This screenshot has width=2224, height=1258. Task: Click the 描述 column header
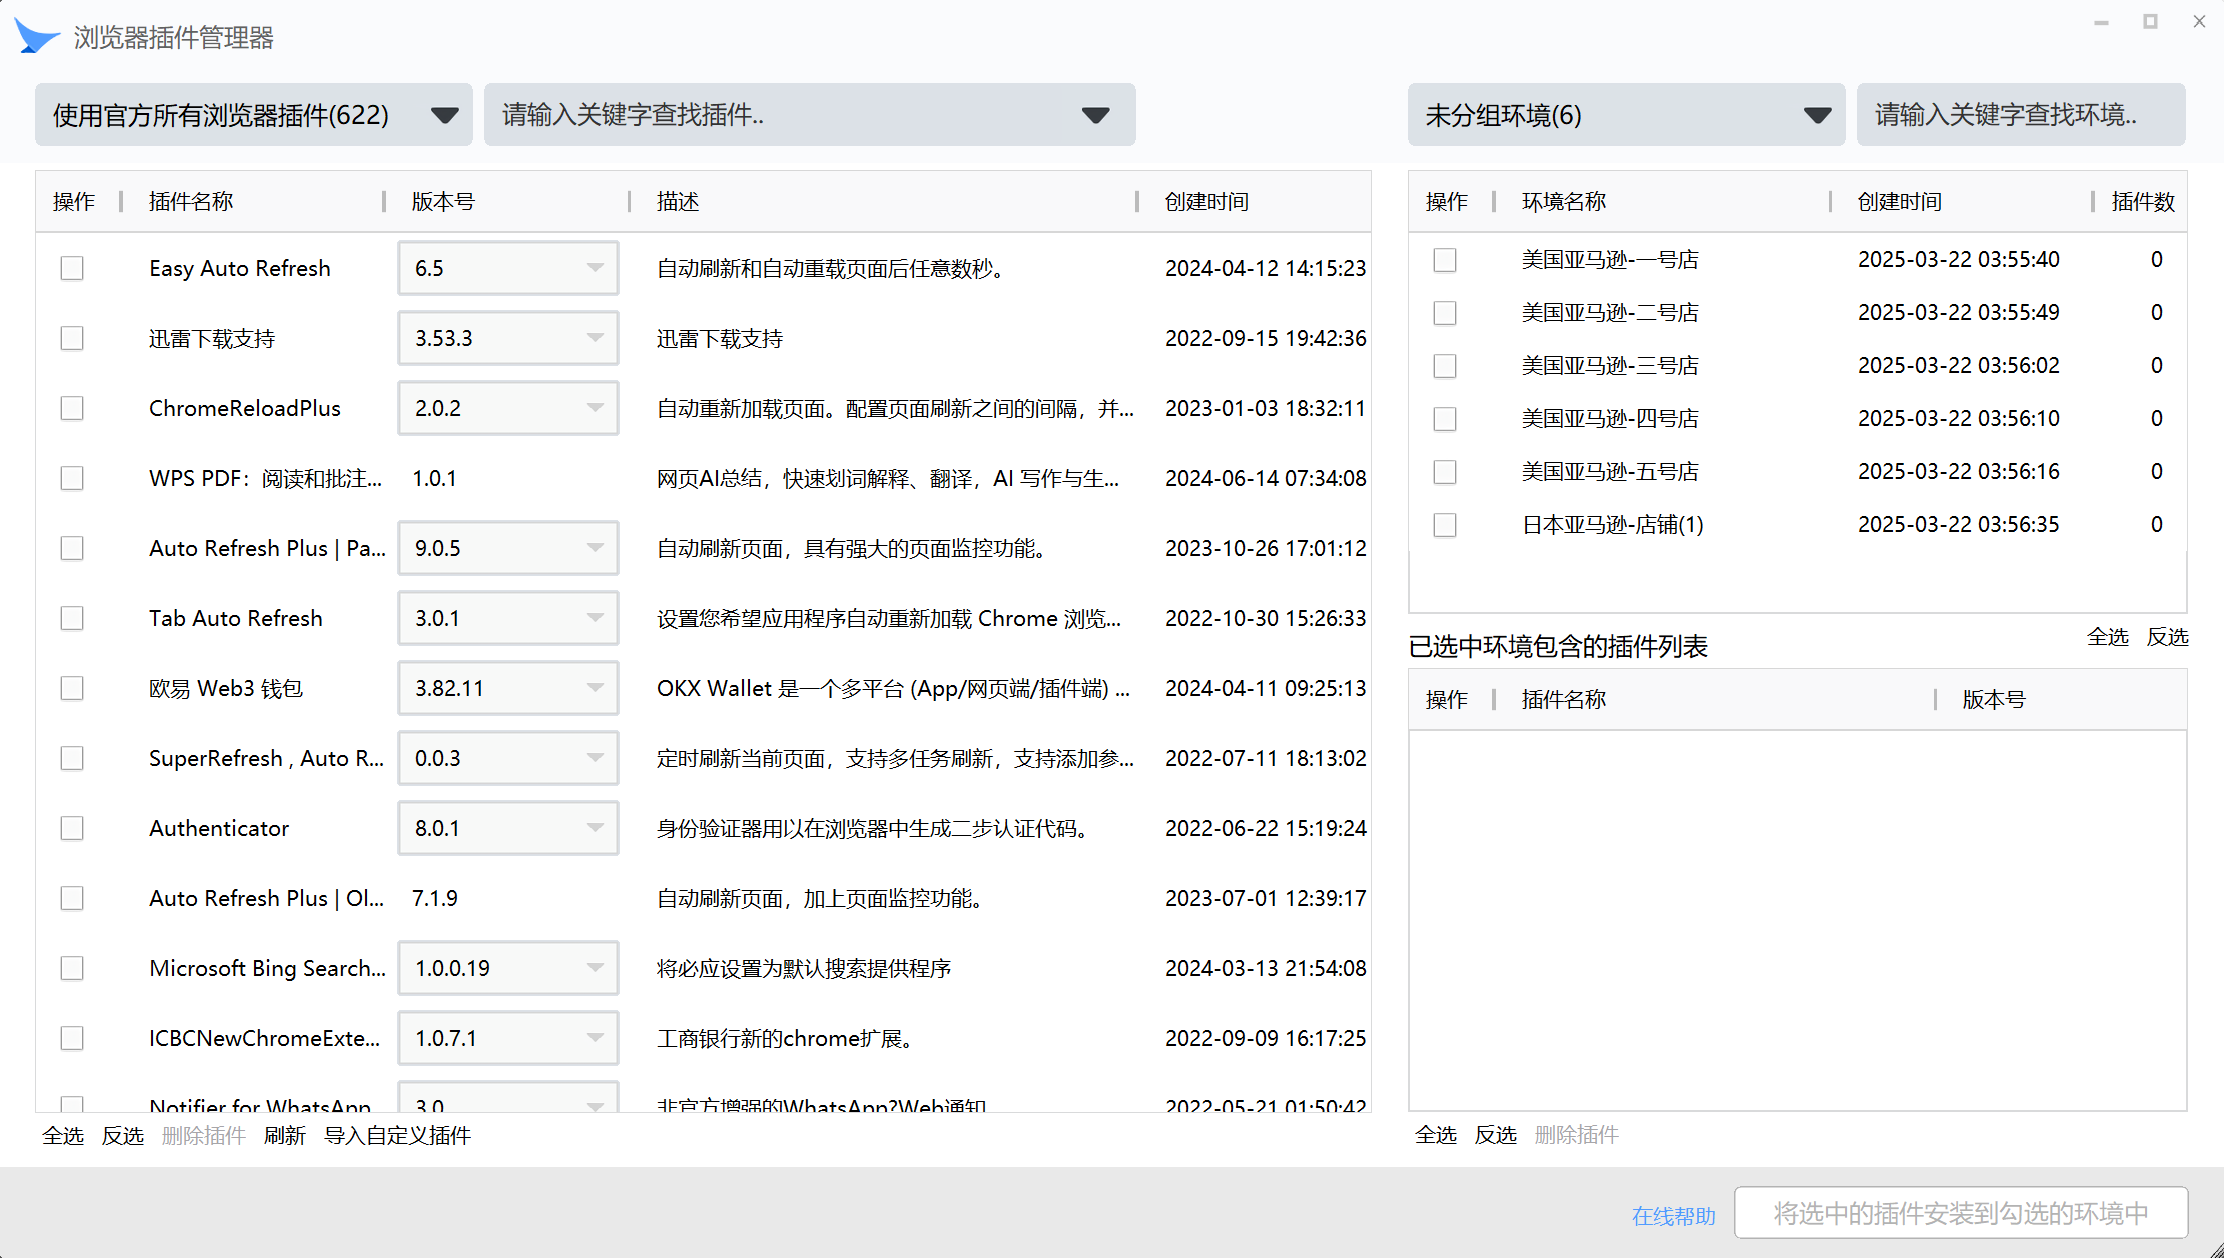678,202
